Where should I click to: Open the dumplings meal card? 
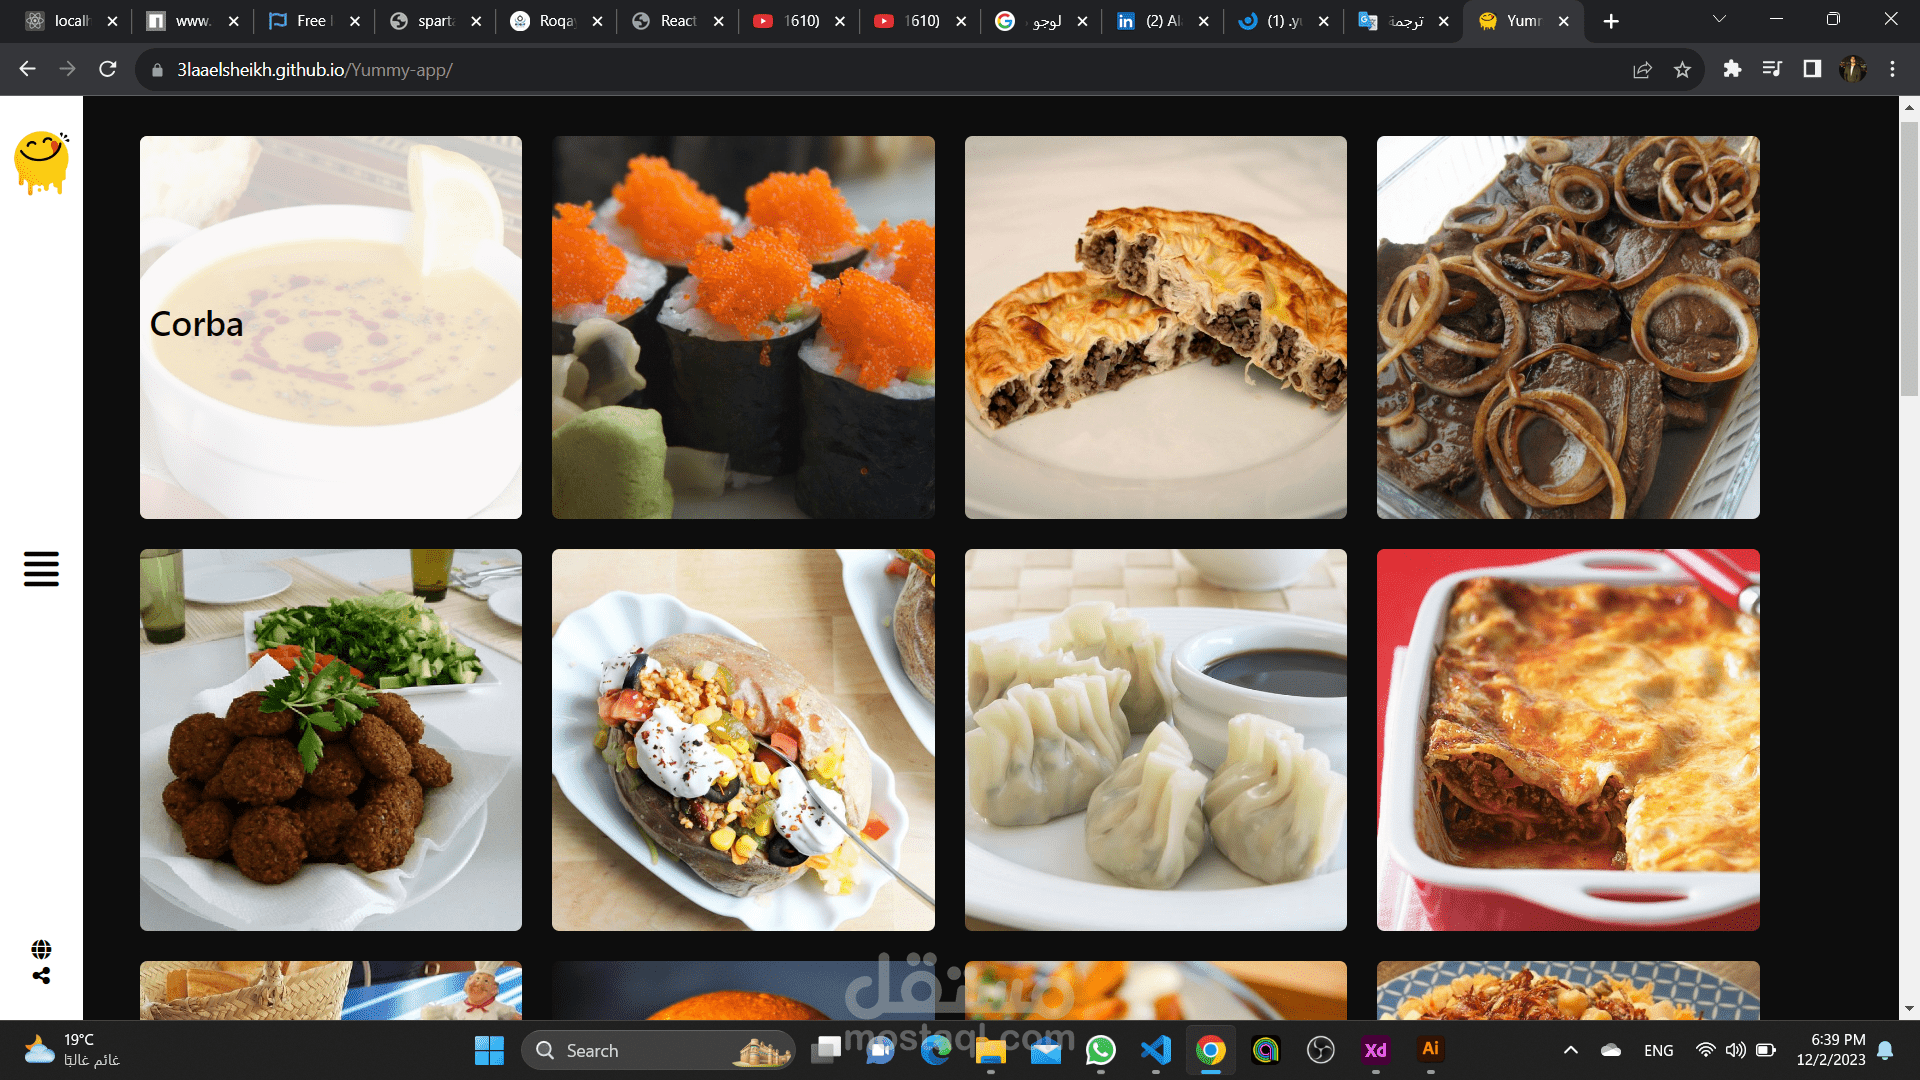tap(1156, 740)
